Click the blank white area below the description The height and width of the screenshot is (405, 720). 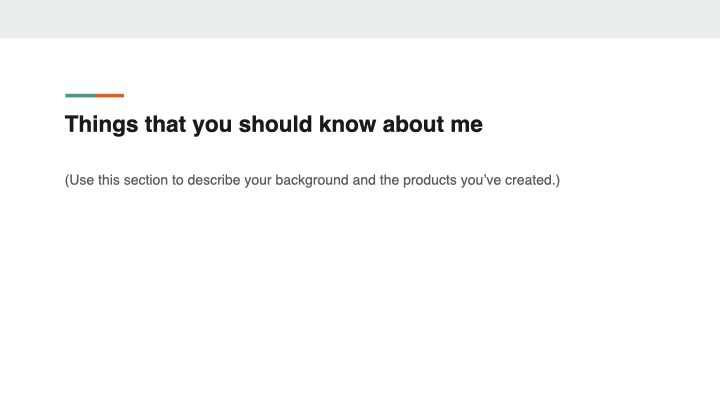coord(360,300)
